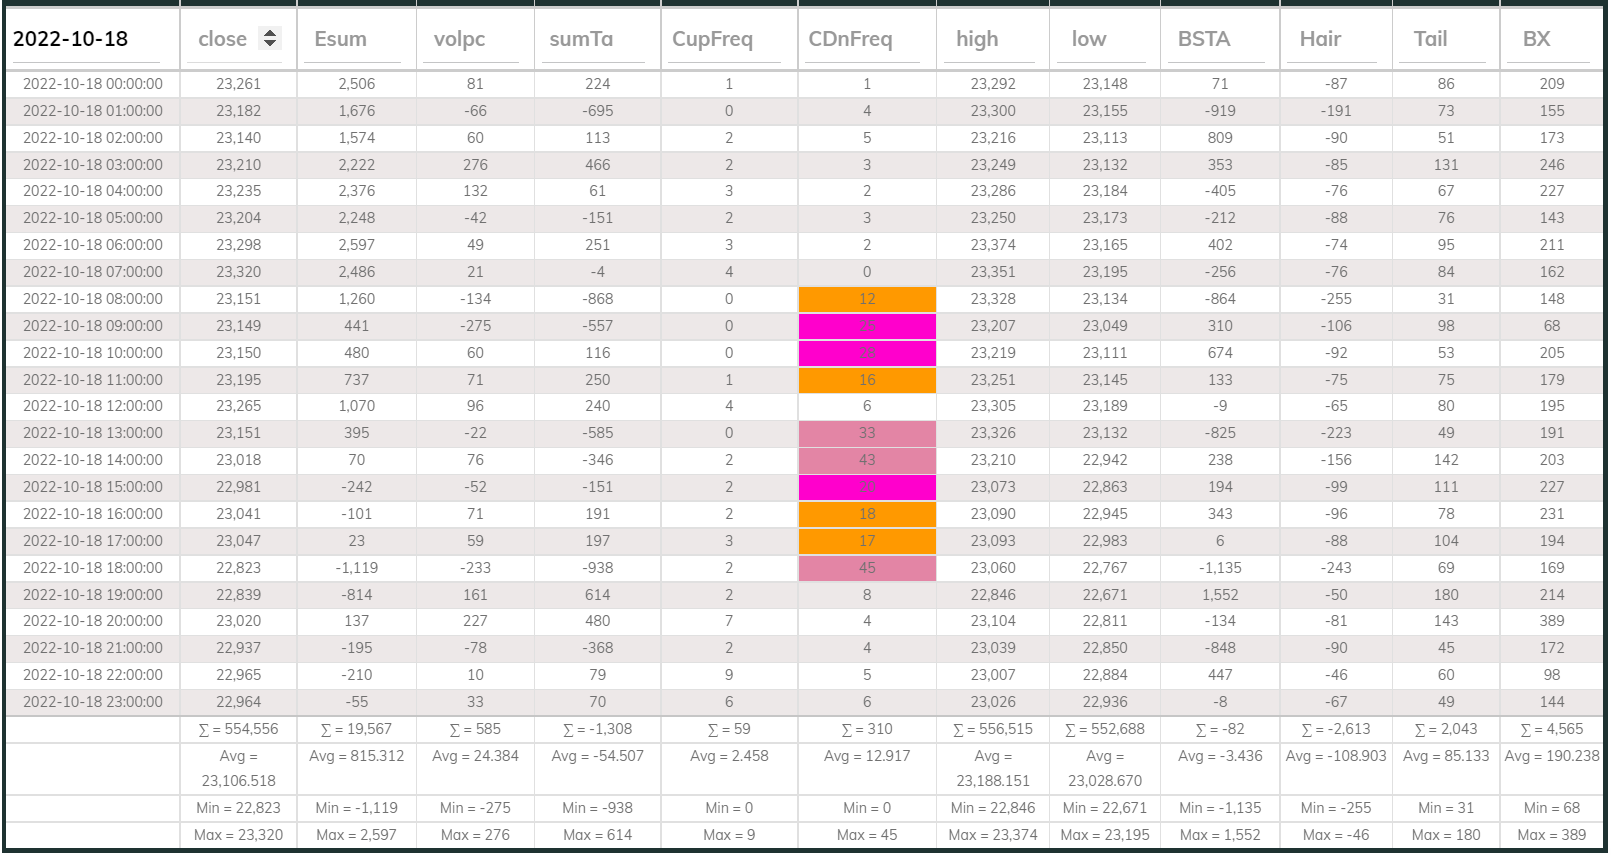Click volpc value 276 in 03:00:00 row
Viewport: 1611px width, 855px height.
click(x=475, y=165)
